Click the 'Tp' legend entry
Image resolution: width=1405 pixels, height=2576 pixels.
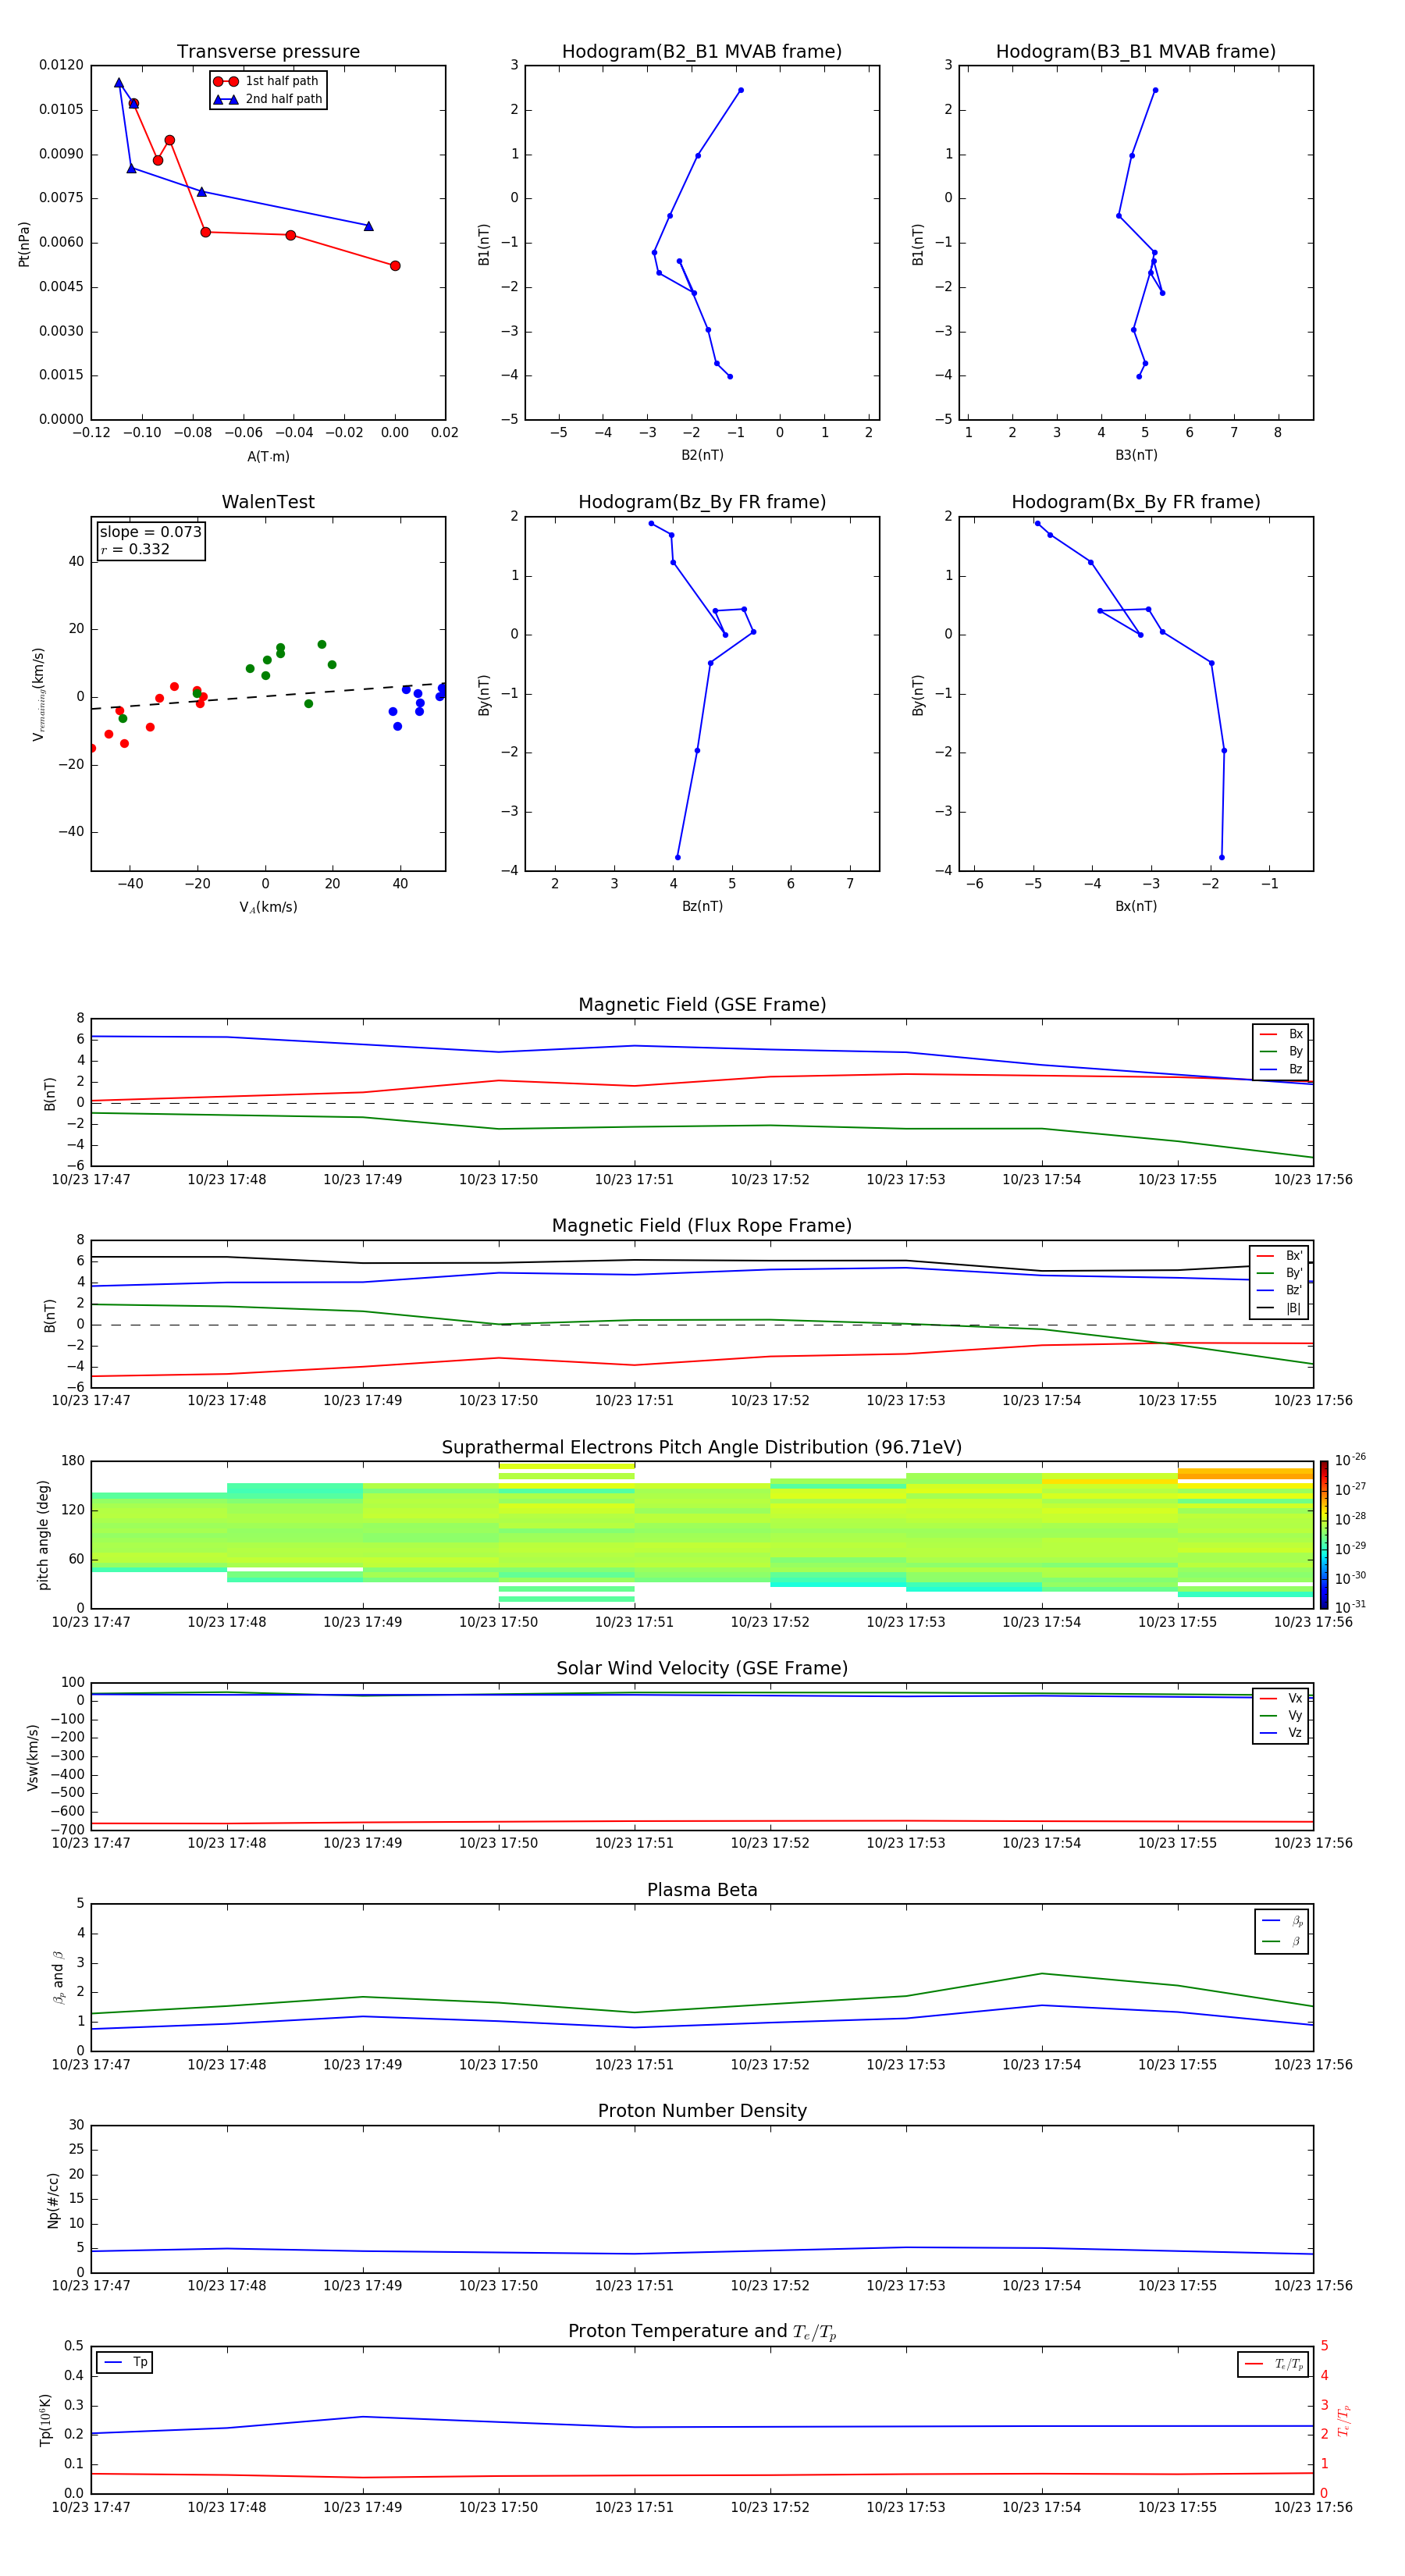pos(125,2362)
